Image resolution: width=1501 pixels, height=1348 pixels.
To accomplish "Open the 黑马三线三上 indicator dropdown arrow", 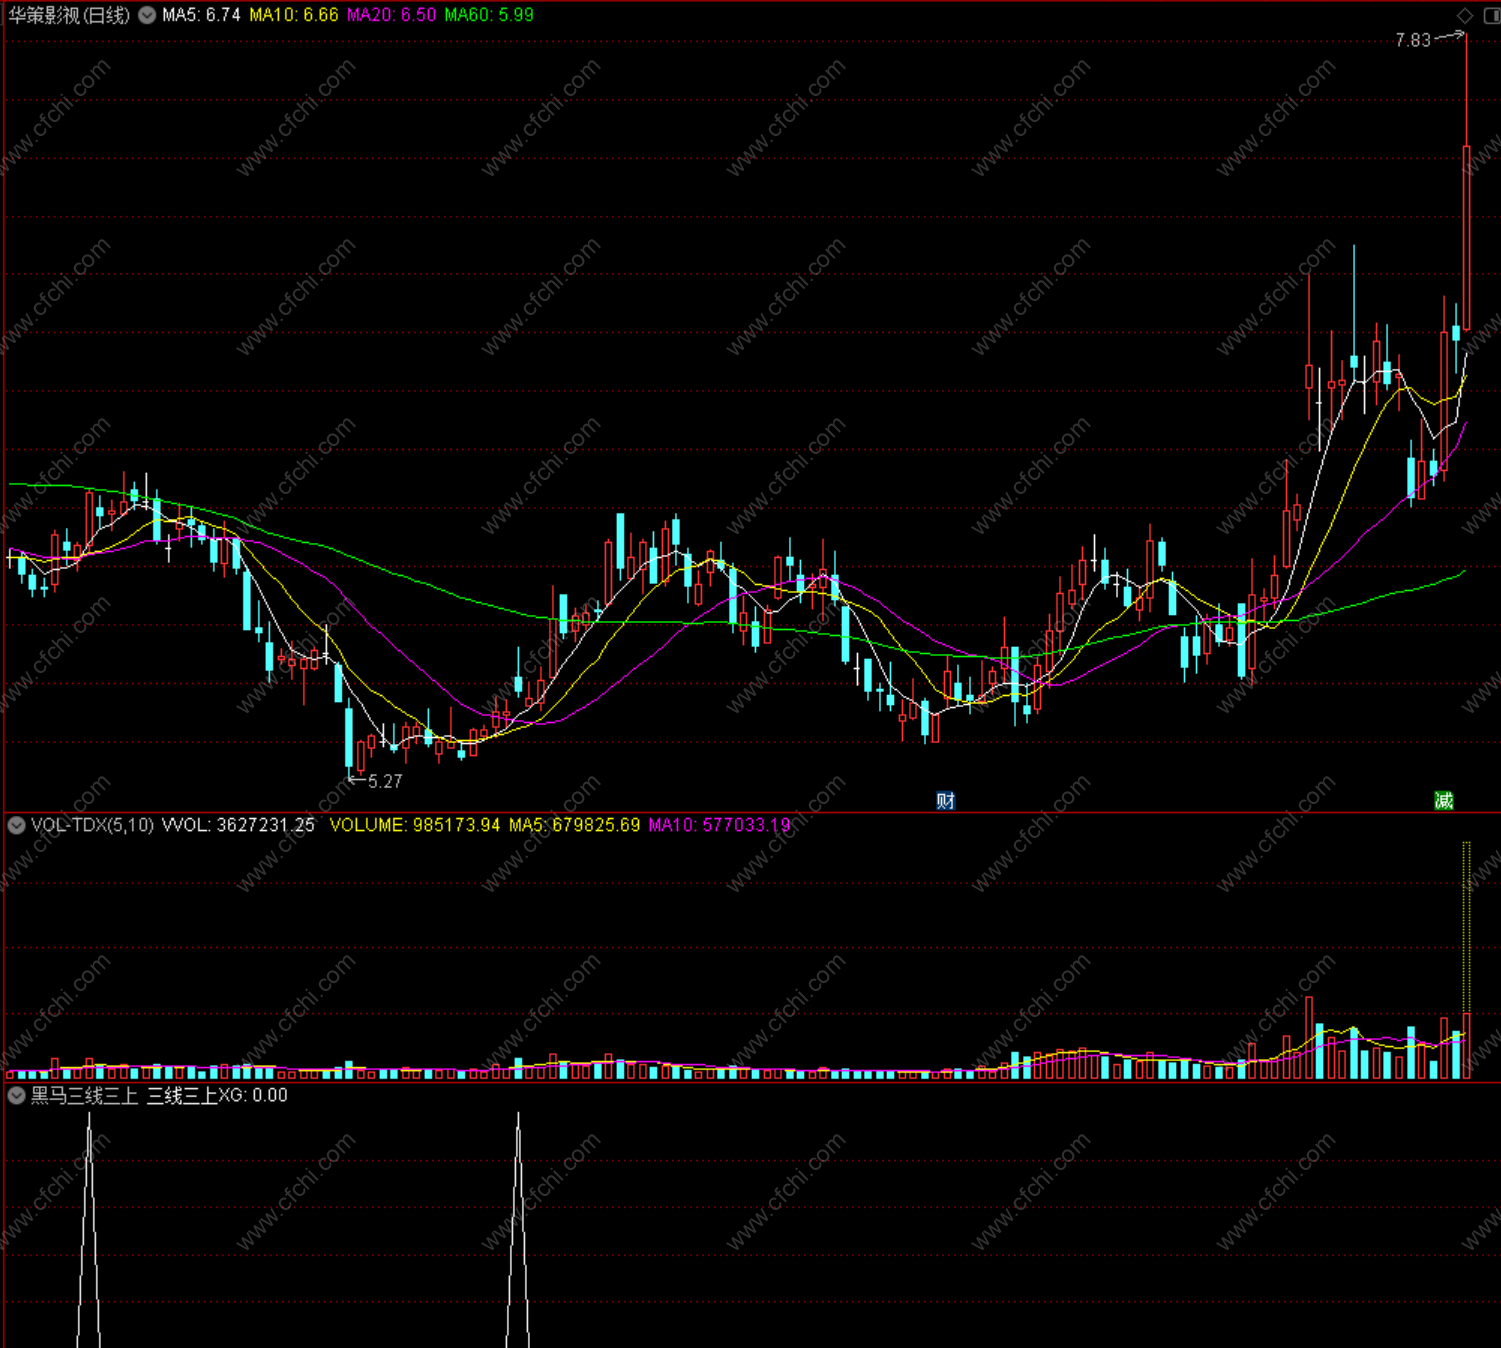I will click(16, 1095).
